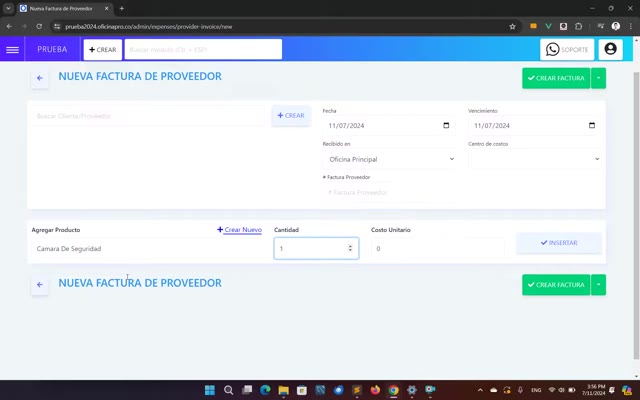The height and width of the screenshot is (400, 640).
Task: Show hidden system tray icons
Action: 480,390
